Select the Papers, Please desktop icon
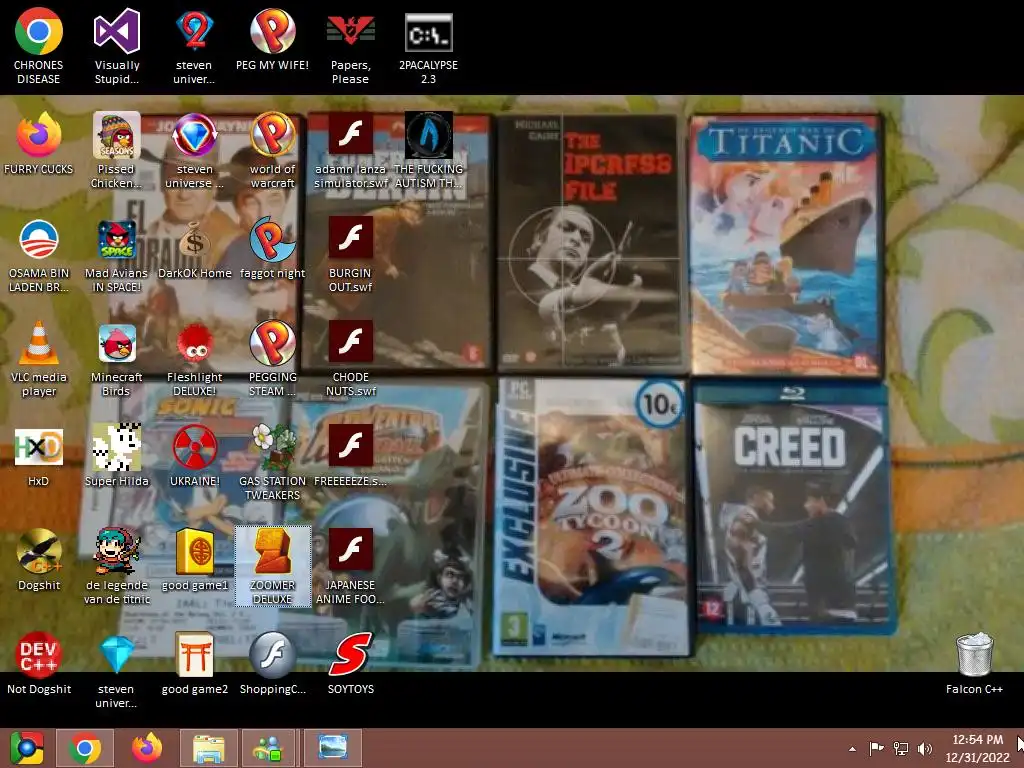 coord(351,46)
